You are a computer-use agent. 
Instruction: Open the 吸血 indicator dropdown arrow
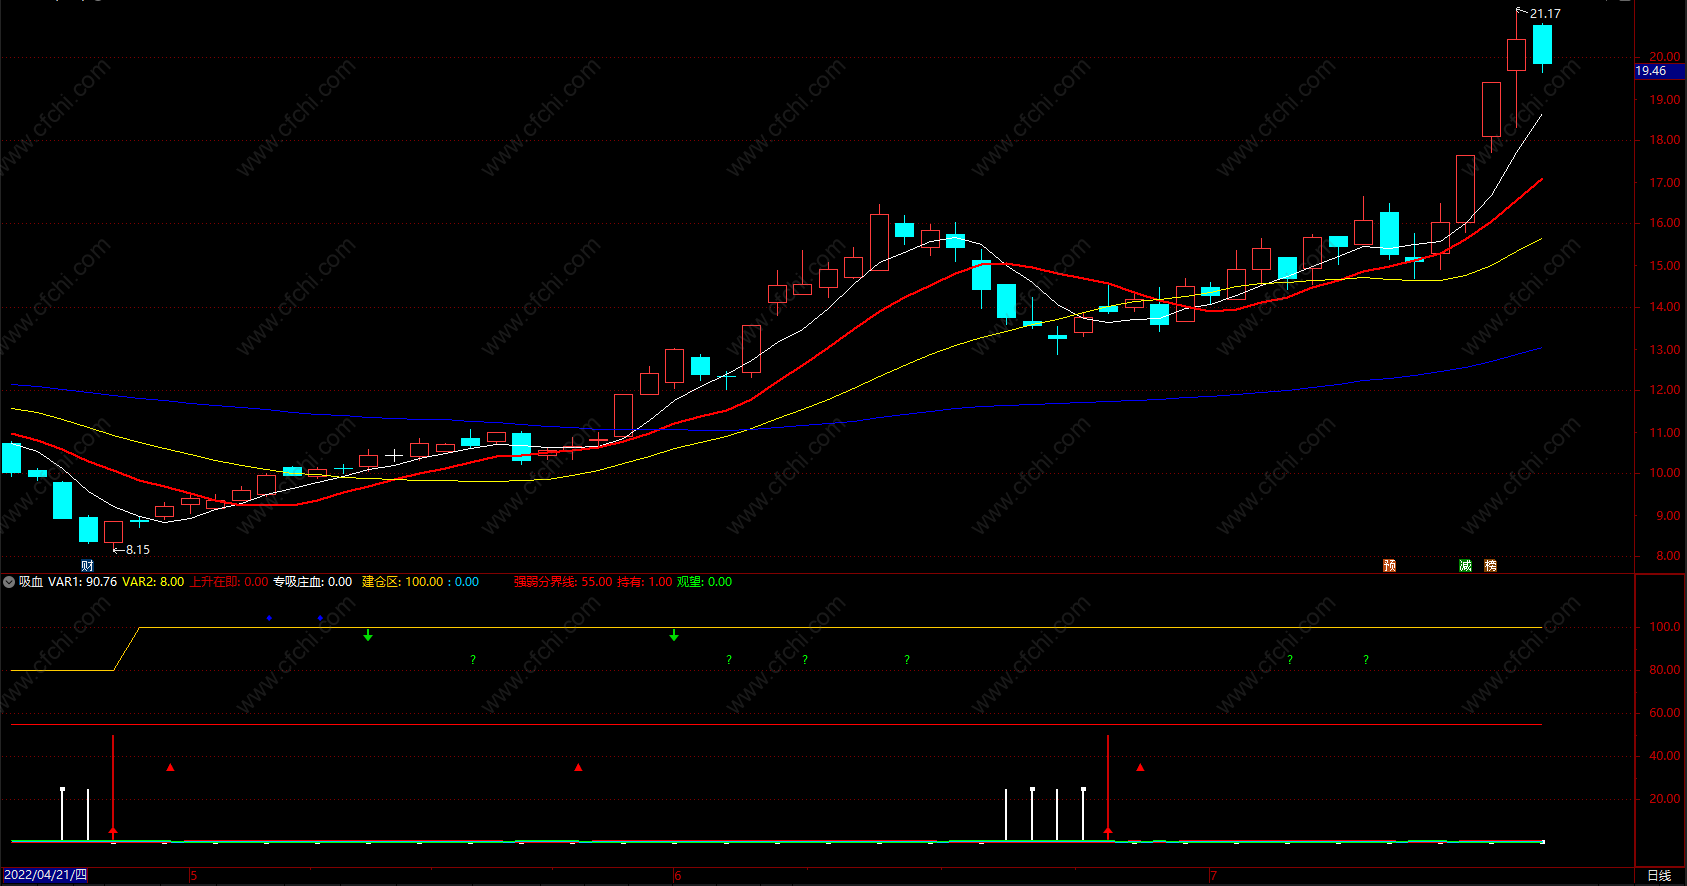pyautogui.click(x=9, y=582)
